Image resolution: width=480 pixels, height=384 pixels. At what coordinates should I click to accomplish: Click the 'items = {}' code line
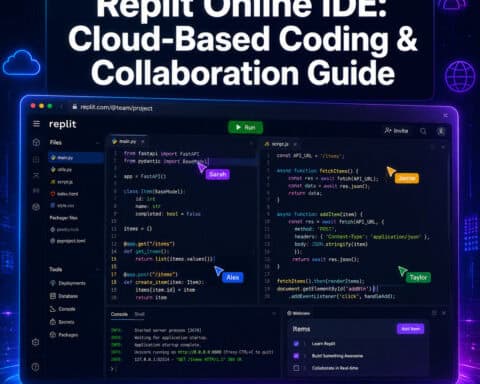138,229
